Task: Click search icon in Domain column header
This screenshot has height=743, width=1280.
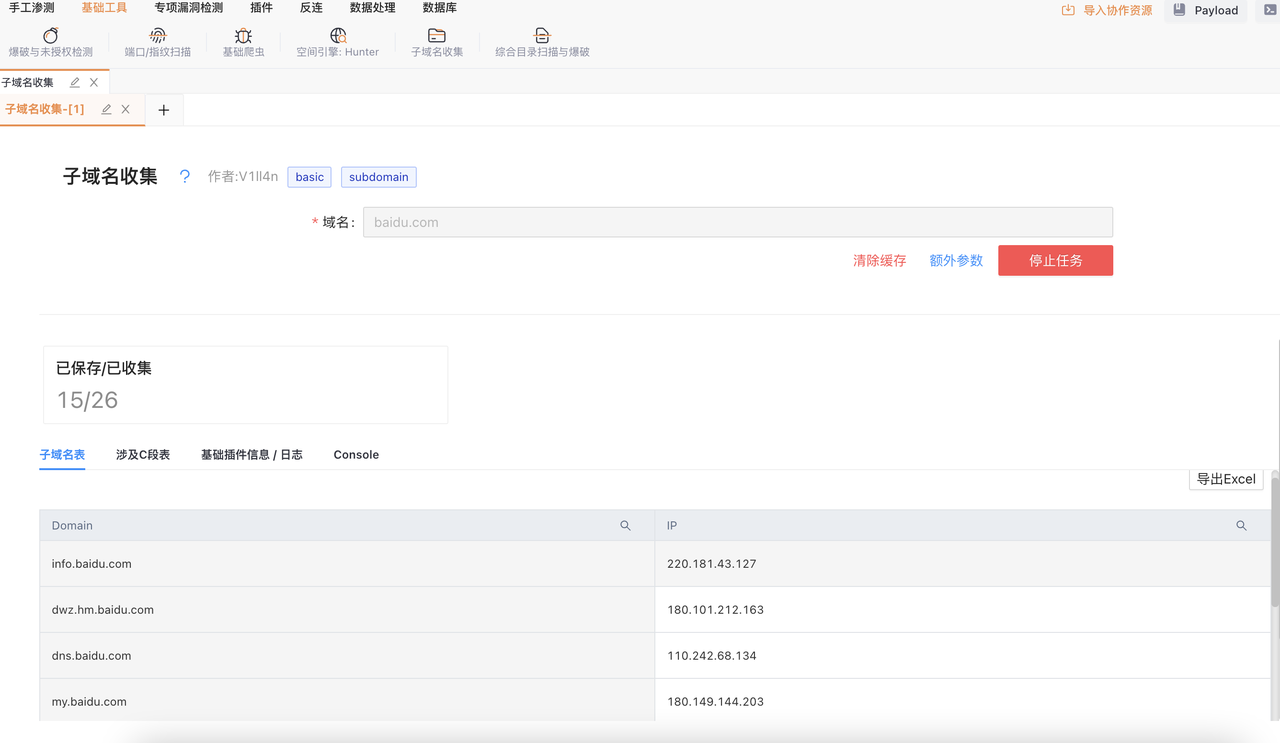Action: (625, 526)
